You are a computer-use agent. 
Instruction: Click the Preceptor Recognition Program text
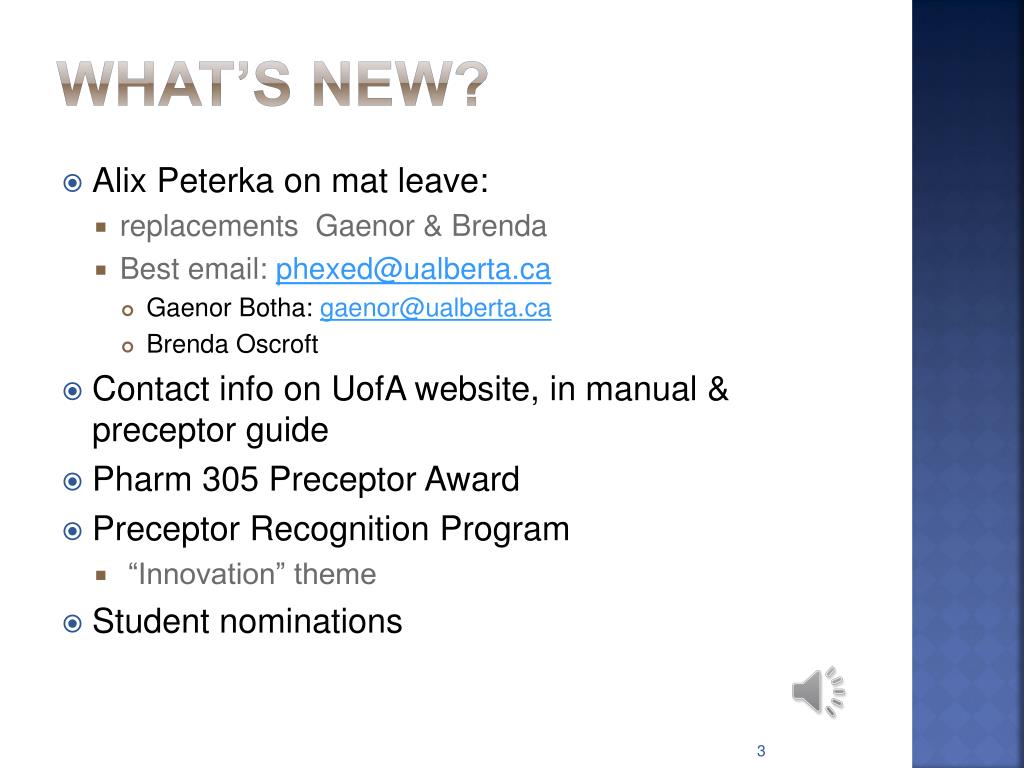[x=330, y=529]
